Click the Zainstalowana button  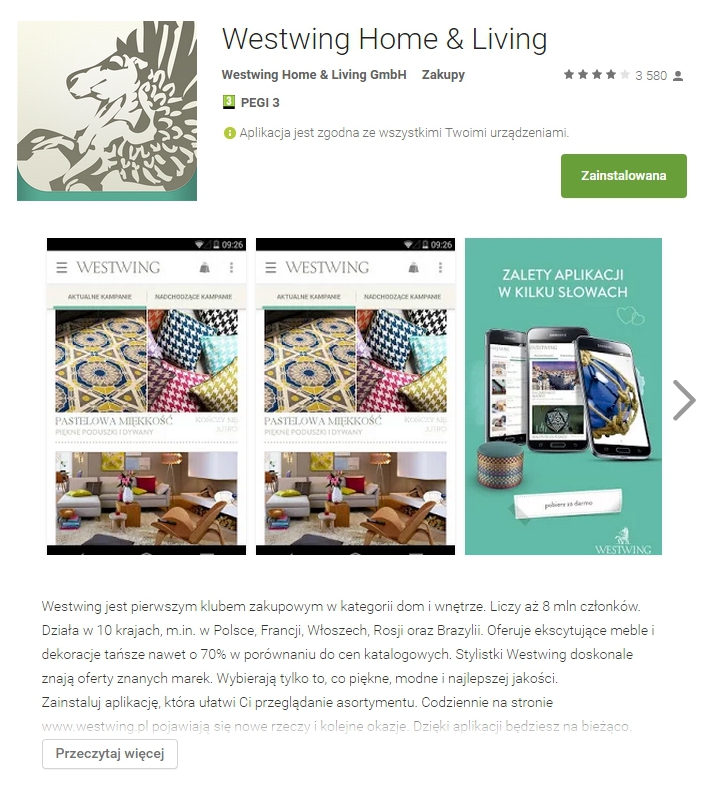(x=623, y=176)
